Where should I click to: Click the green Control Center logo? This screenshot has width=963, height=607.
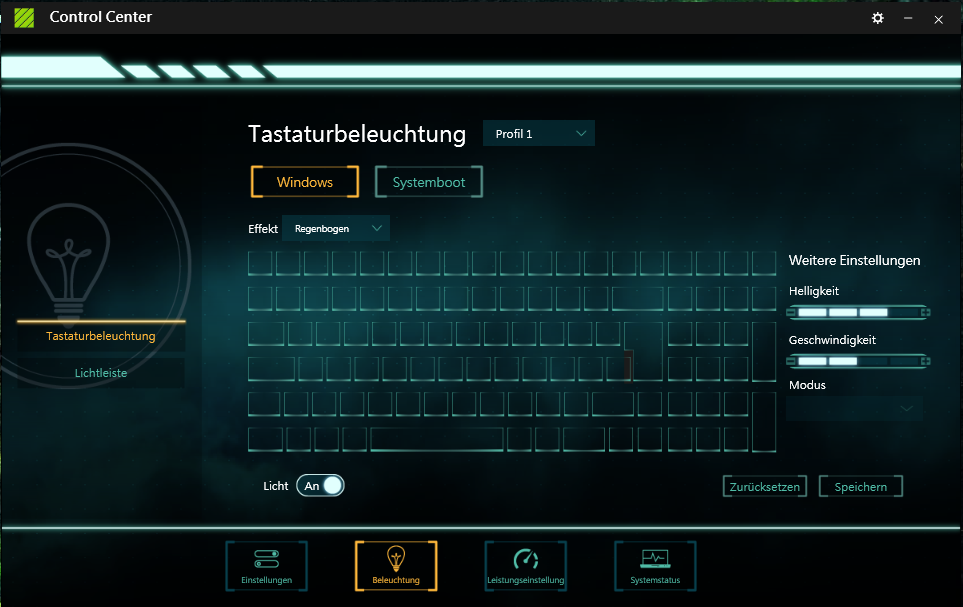tap(24, 18)
